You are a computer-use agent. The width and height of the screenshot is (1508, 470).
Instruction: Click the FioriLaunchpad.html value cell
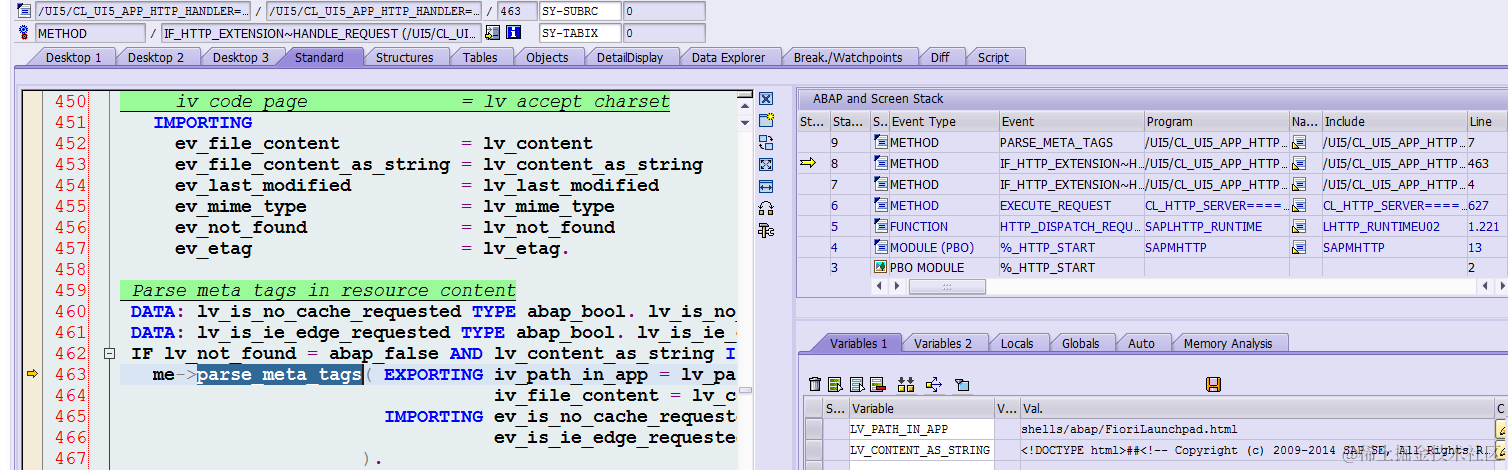click(x=1256, y=429)
